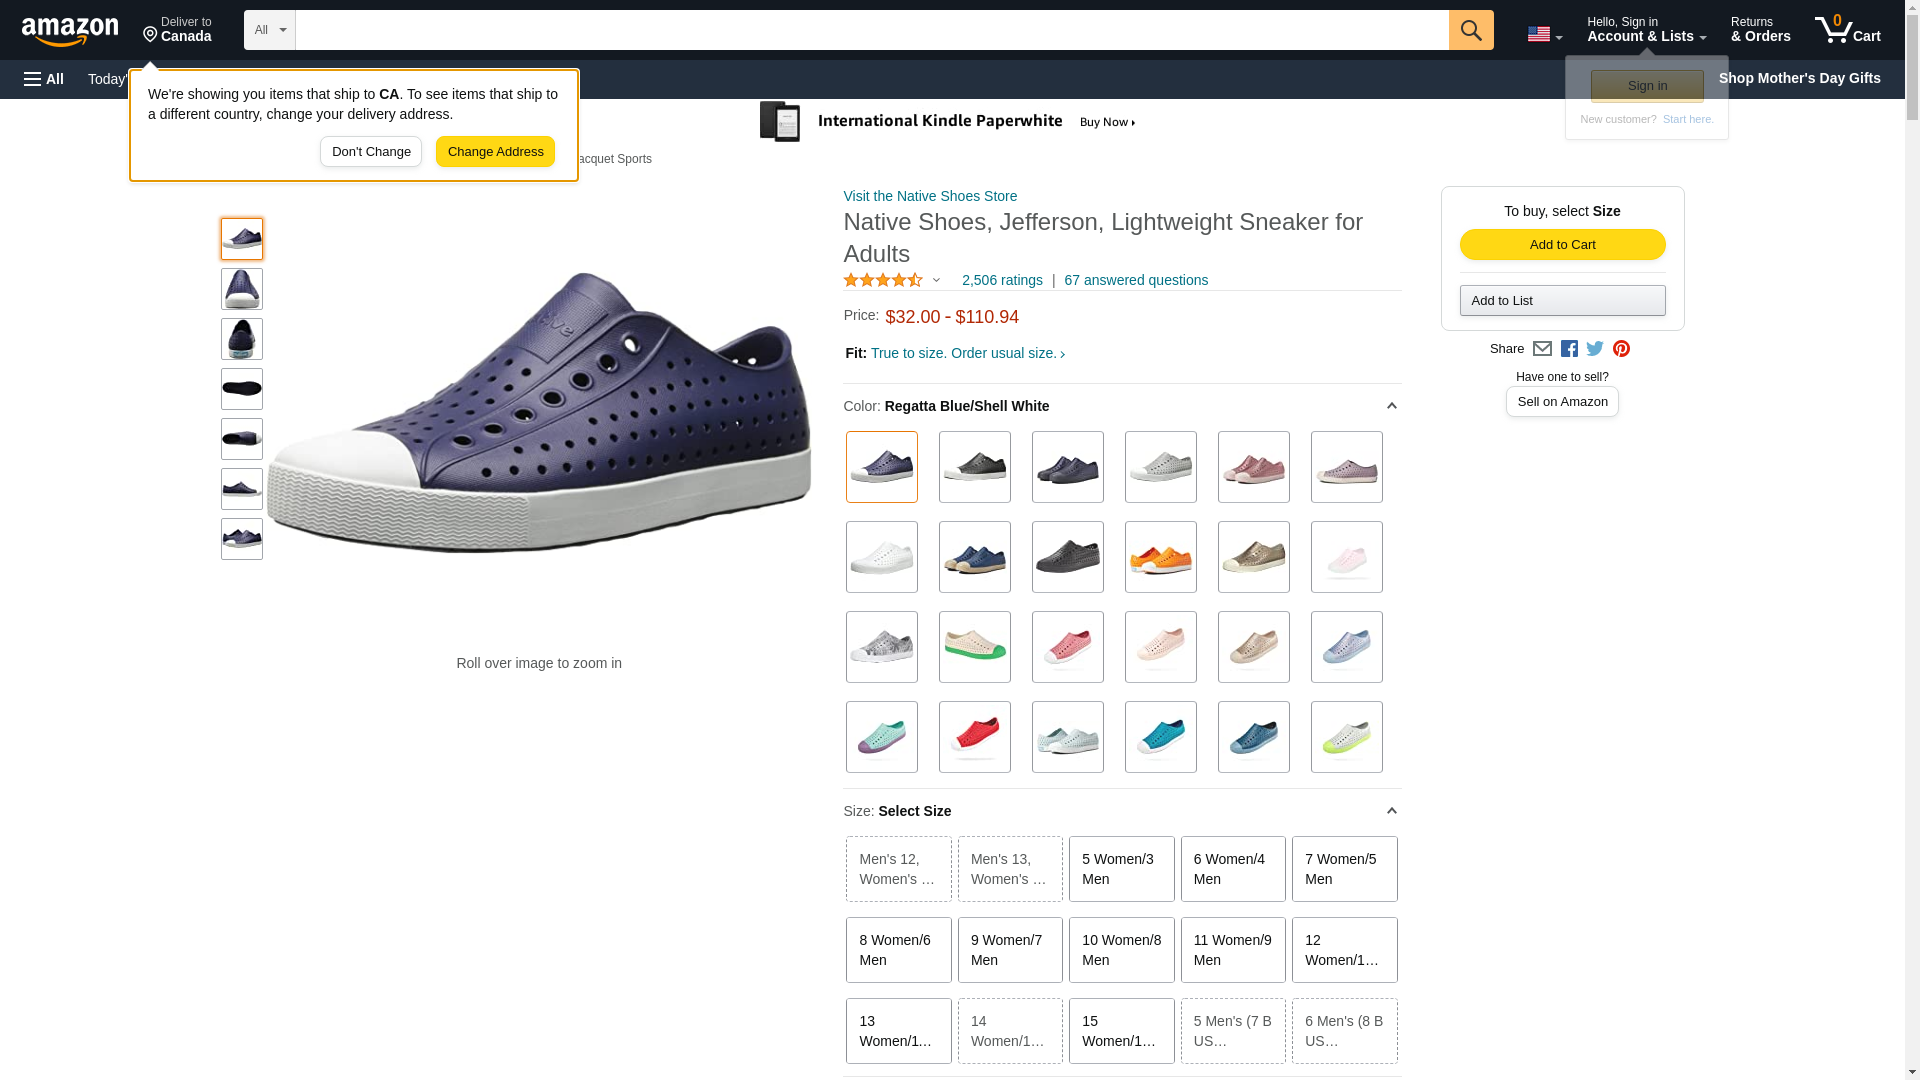Select size 8 Women/6 Men
Image resolution: width=1920 pixels, height=1080 pixels.
(x=898, y=950)
